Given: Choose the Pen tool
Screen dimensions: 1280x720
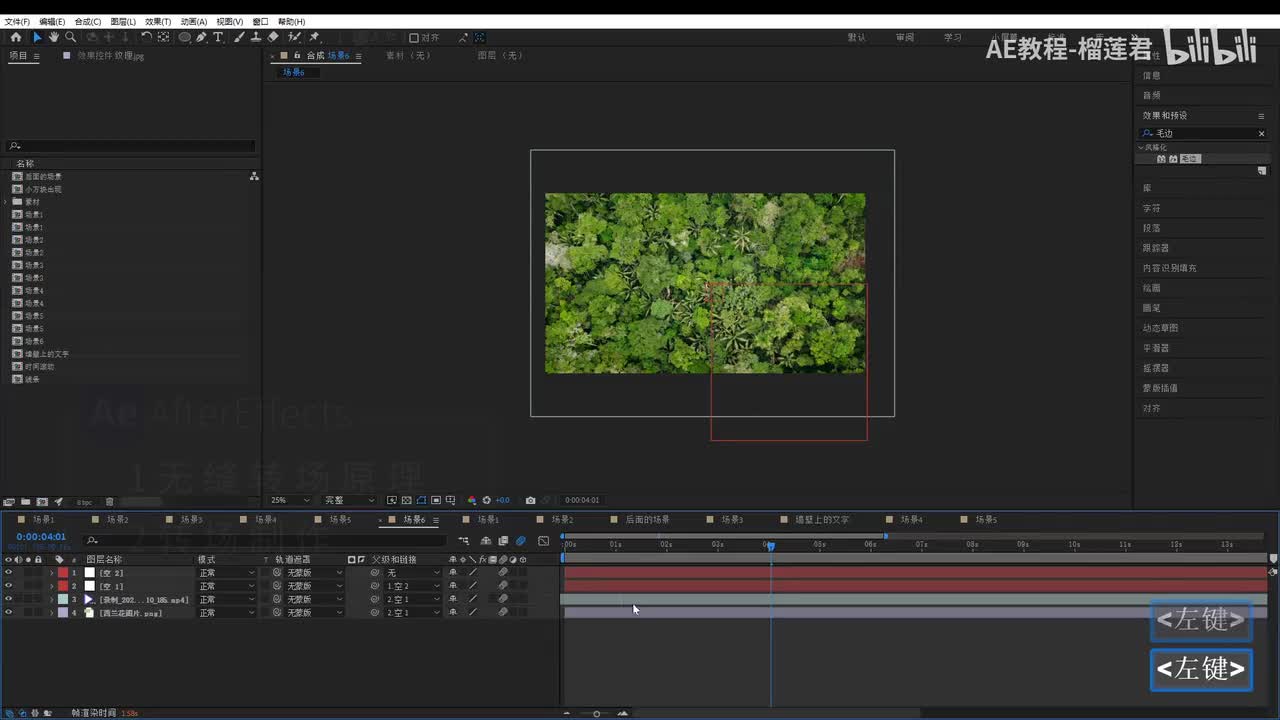Looking at the screenshot, I should (x=201, y=37).
